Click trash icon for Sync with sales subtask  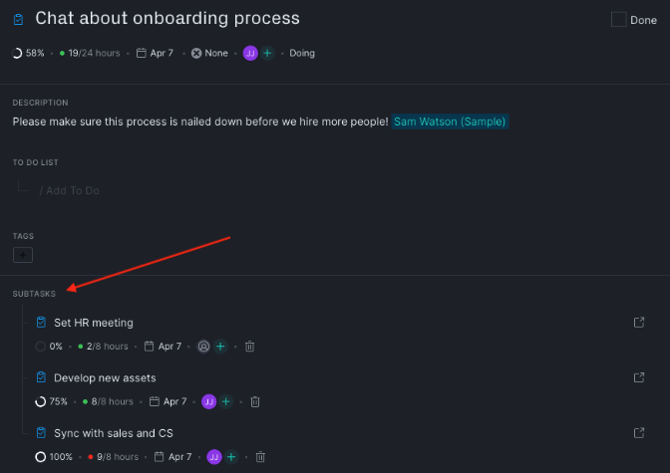(x=260, y=457)
